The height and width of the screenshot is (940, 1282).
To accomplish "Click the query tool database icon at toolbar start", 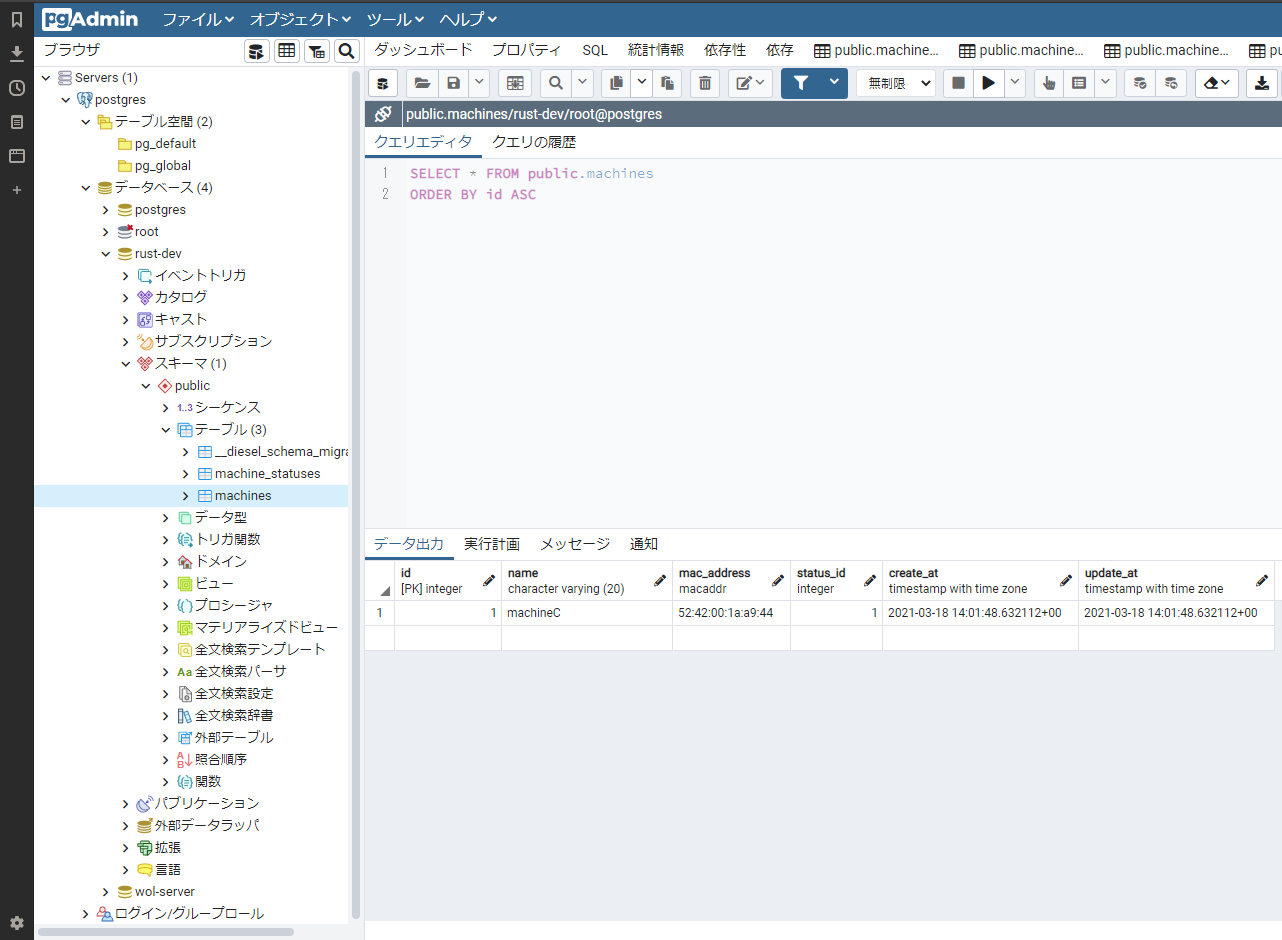I will (x=382, y=83).
